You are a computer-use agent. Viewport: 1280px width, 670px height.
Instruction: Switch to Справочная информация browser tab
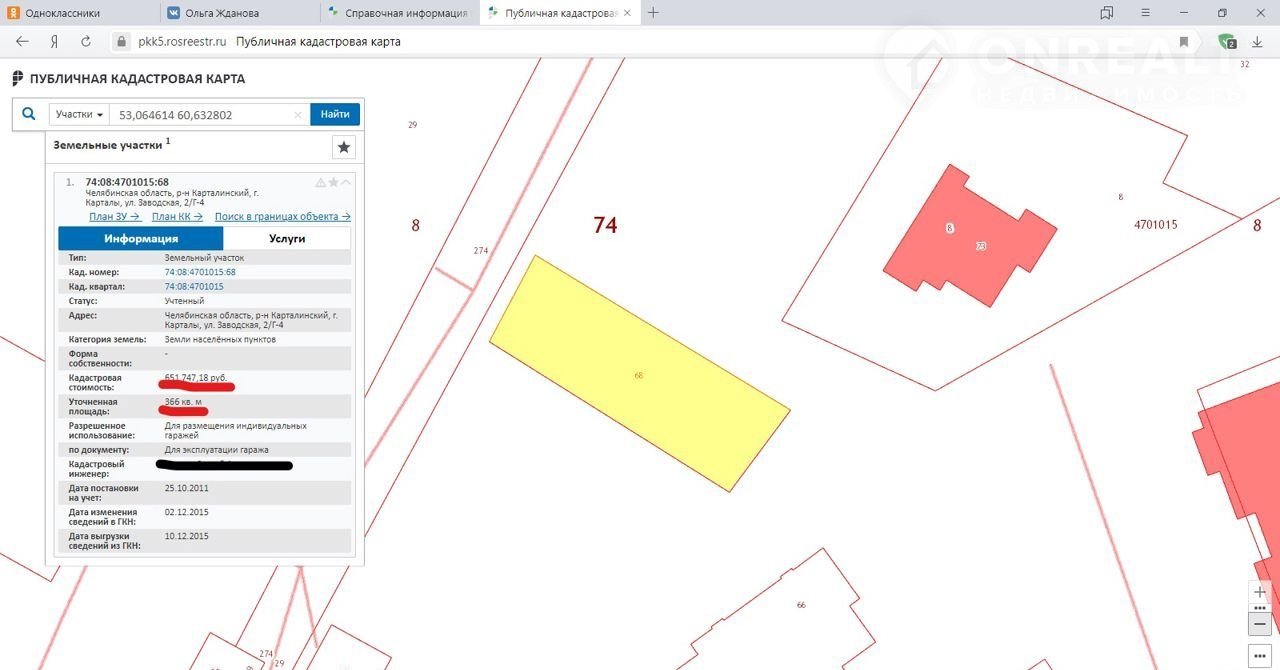[x=400, y=13]
